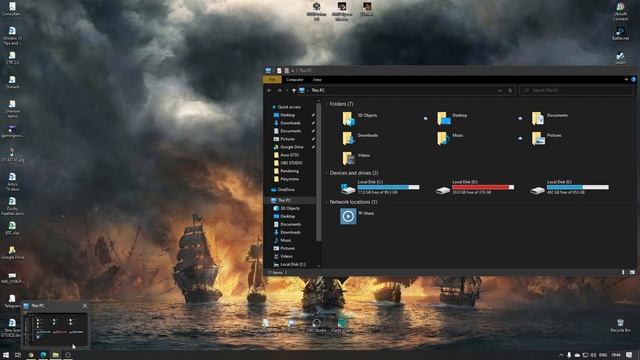The image size is (640, 360).
Task: Go back with the Back arrow
Action: click(269, 90)
